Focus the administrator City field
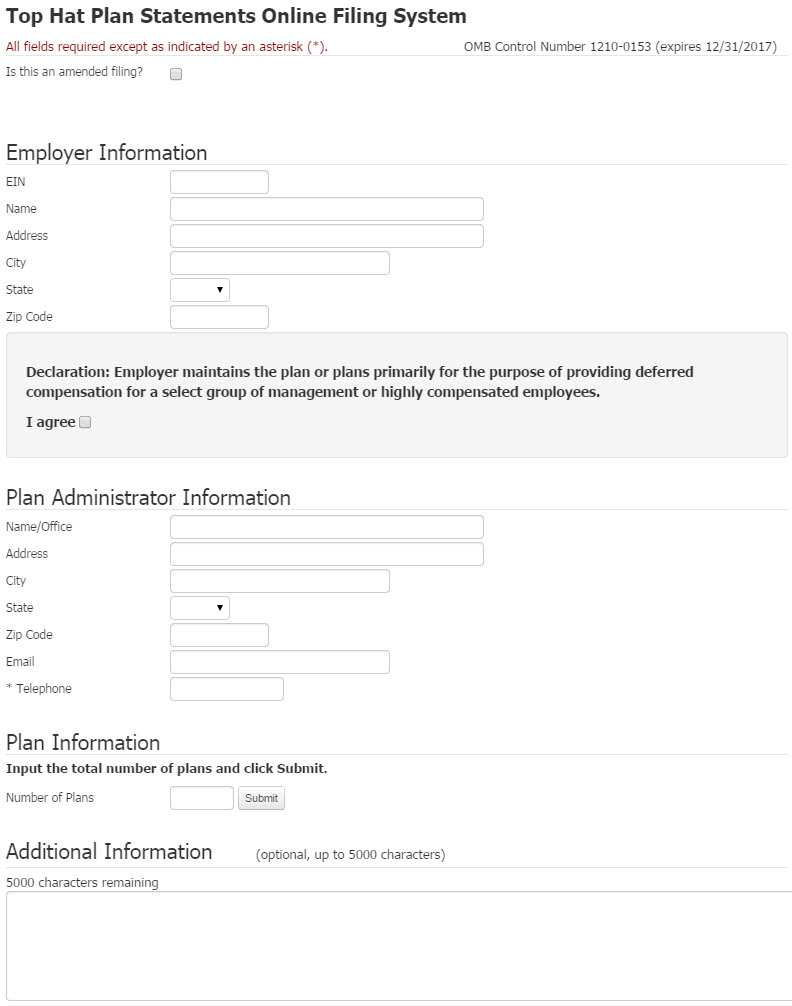The height and width of the screenshot is (1006, 792). (x=278, y=580)
